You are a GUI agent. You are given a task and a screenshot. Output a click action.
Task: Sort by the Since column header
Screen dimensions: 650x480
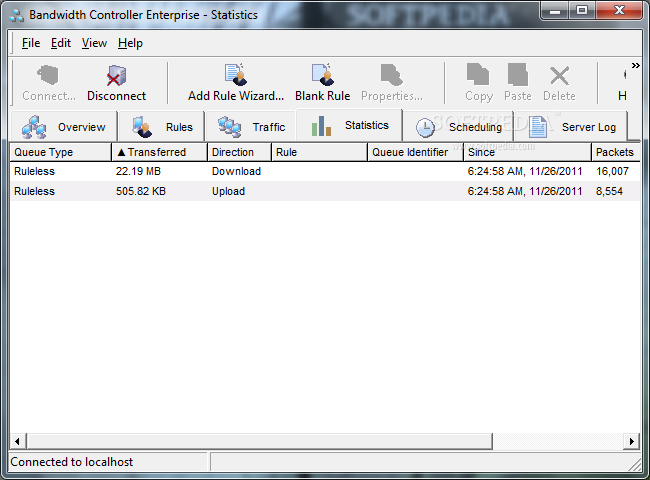(x=527, y=152)
